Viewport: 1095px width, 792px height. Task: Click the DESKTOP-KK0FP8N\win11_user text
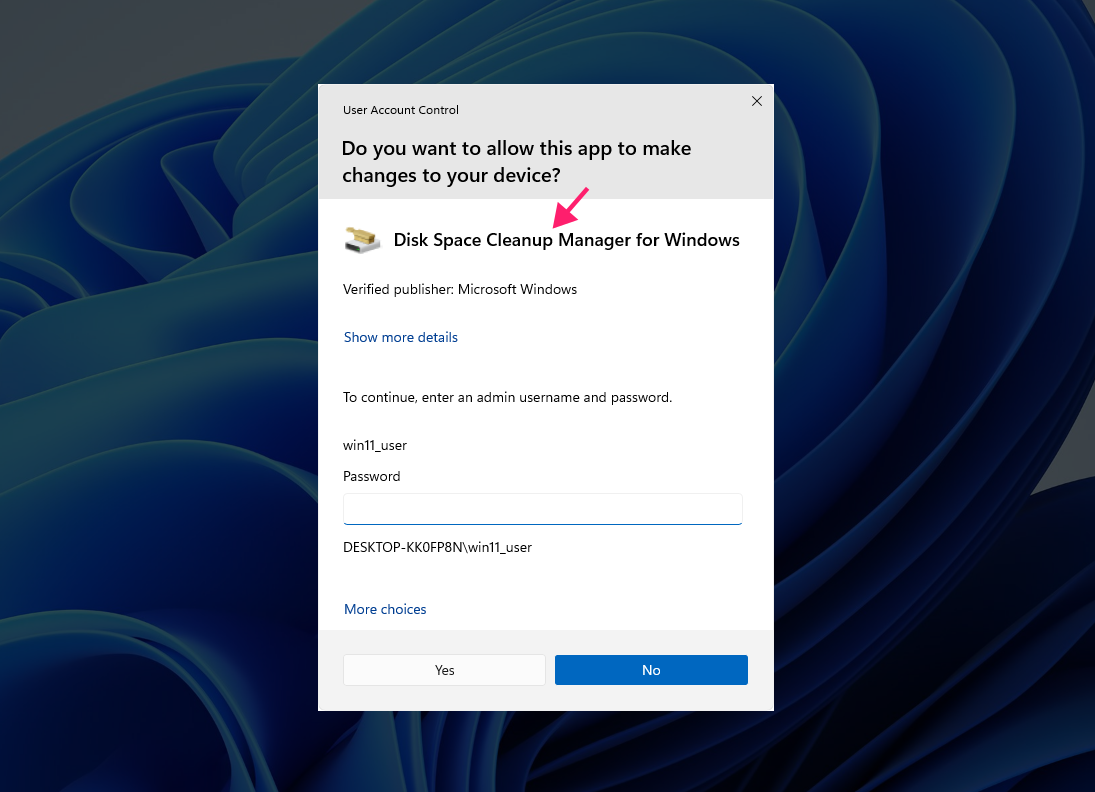(437, 548)
